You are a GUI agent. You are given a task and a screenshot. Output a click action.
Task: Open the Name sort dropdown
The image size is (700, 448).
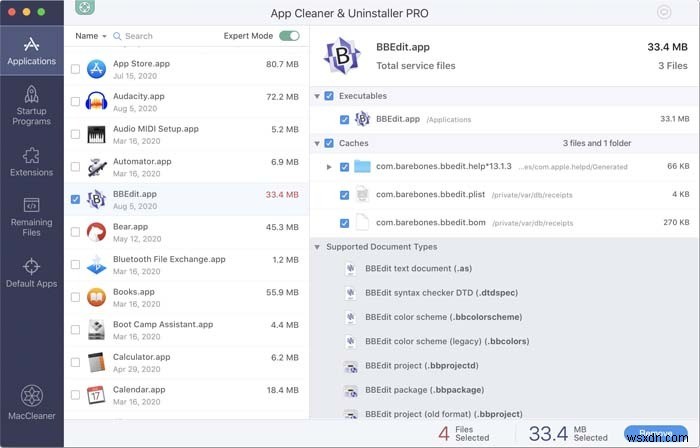[x=91, y=36]
